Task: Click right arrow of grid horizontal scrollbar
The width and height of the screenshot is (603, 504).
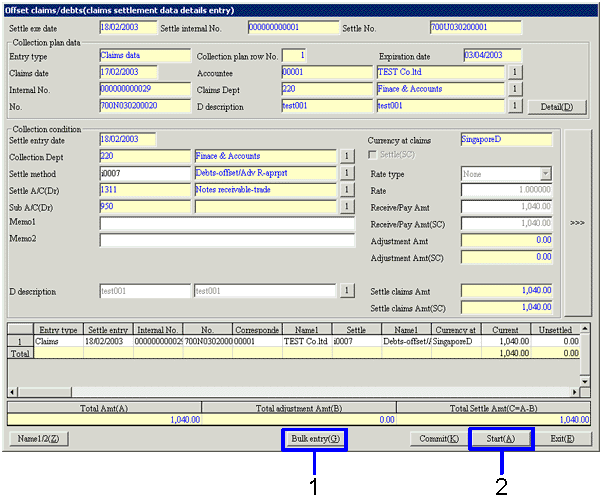Action: coord(573,392)
